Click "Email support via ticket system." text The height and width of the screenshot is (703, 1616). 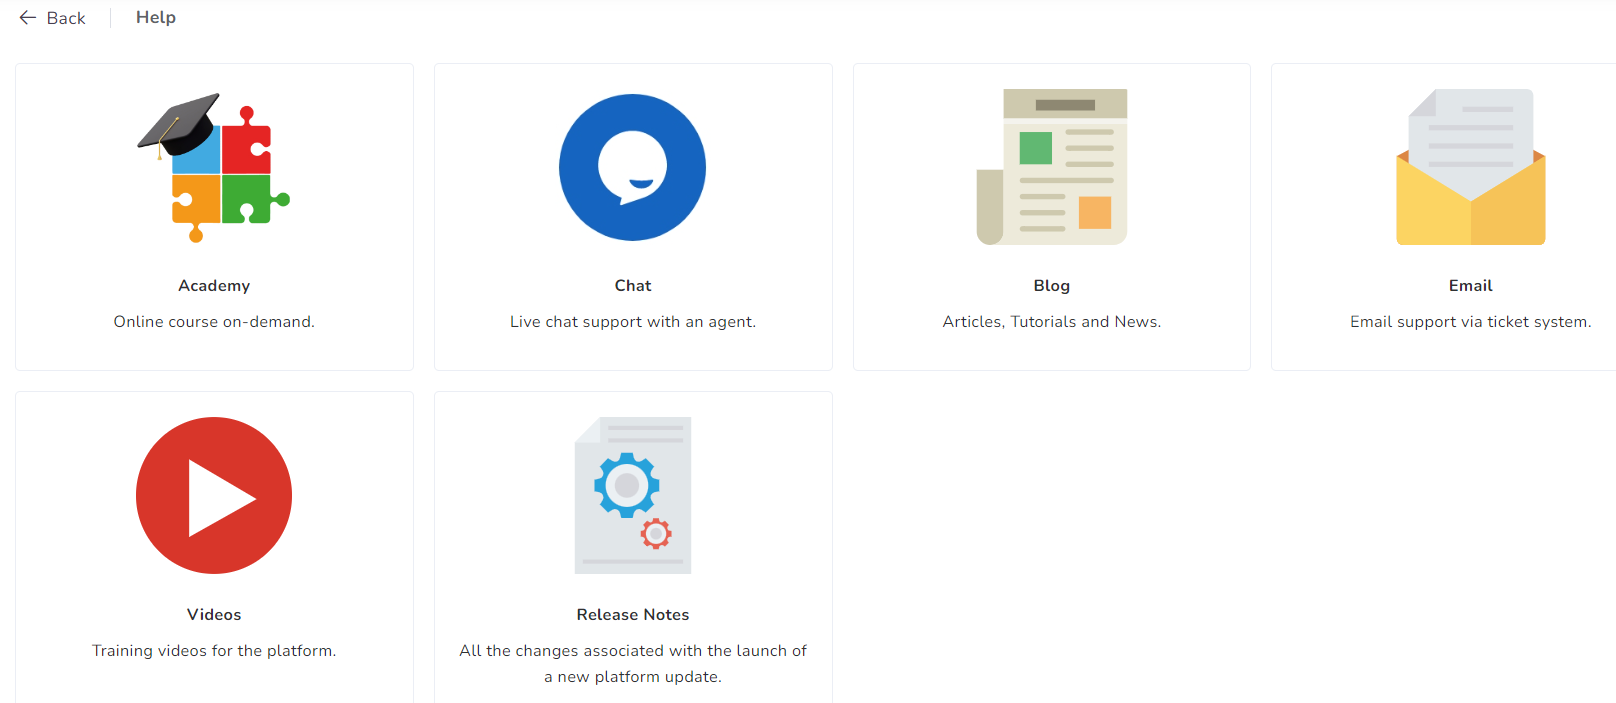1470,322
